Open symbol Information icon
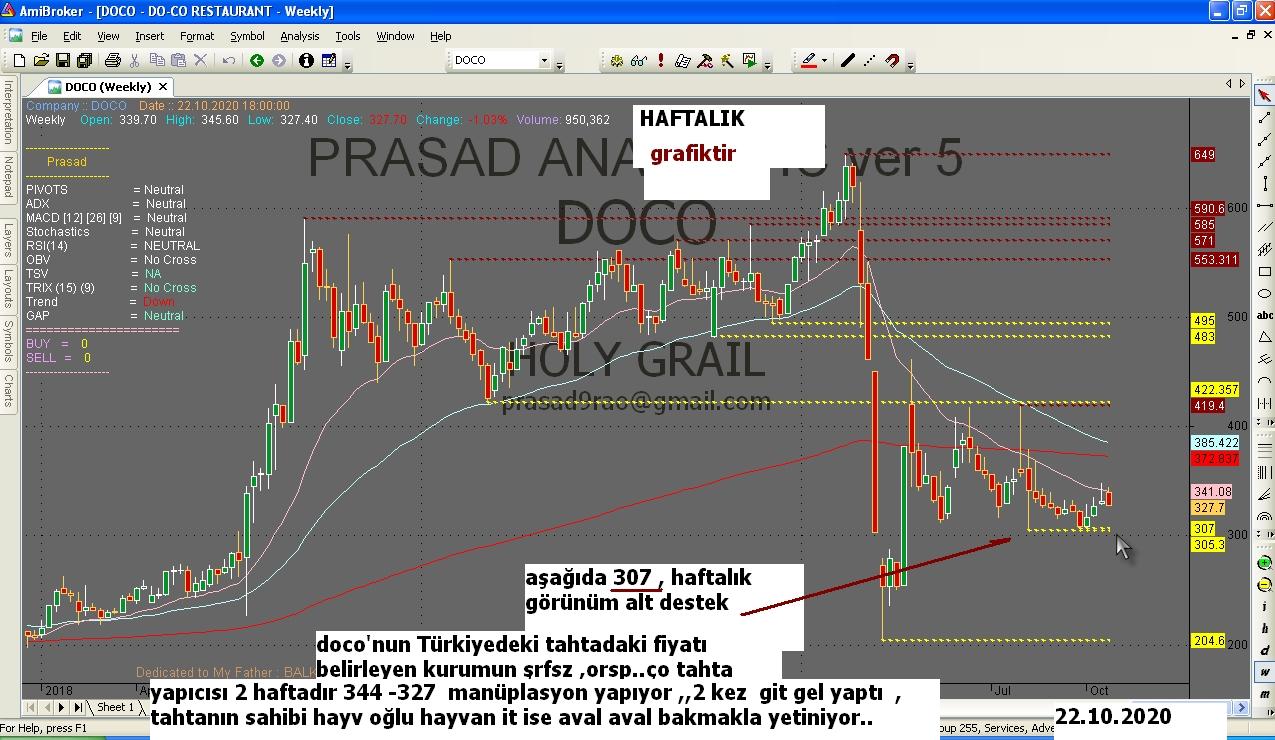Image resolution: width=1275 pixels, height=740 pixels. (306, 61)
